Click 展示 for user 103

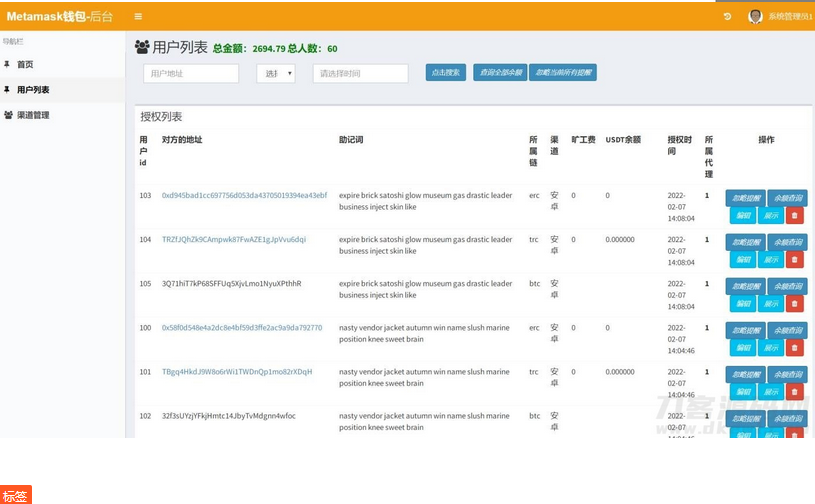771,215
